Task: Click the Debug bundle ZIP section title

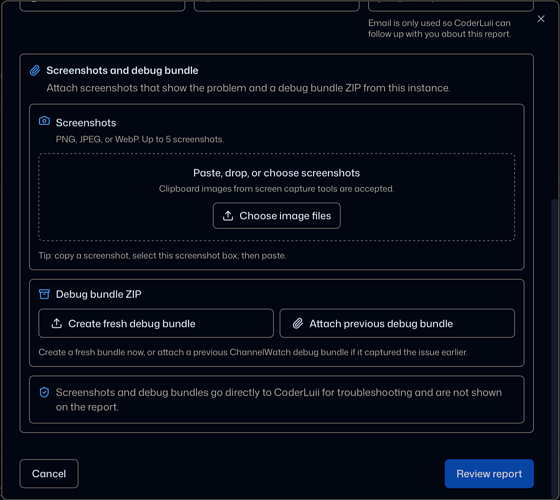Action: coord(99,294)
